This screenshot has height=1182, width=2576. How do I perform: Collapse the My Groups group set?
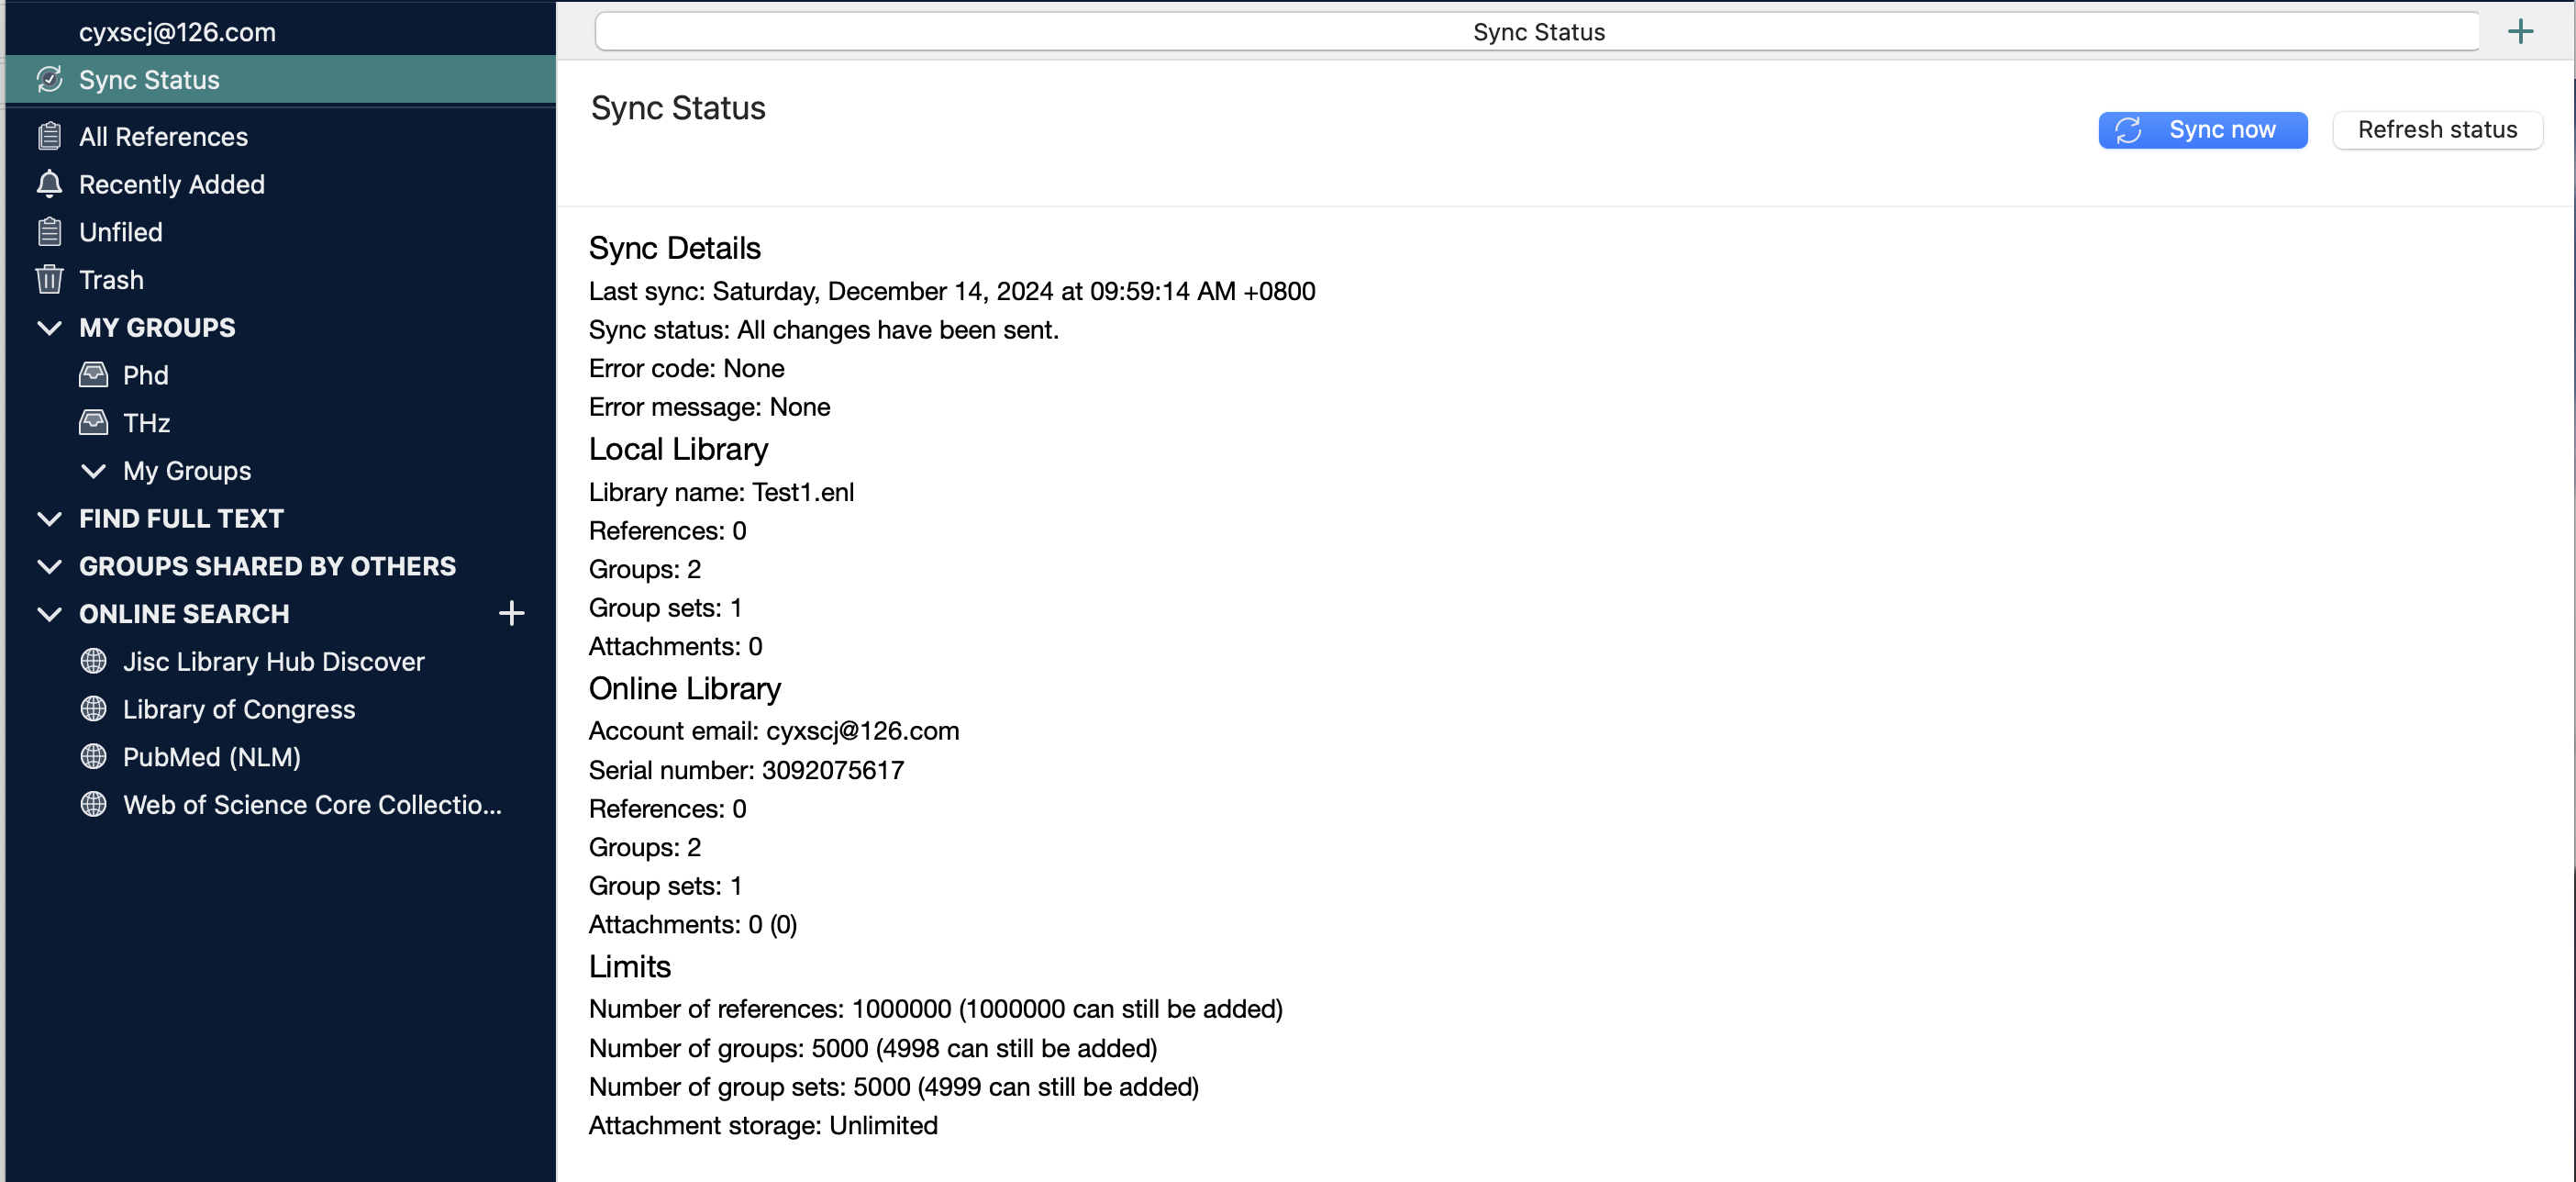tap(93, 470)
